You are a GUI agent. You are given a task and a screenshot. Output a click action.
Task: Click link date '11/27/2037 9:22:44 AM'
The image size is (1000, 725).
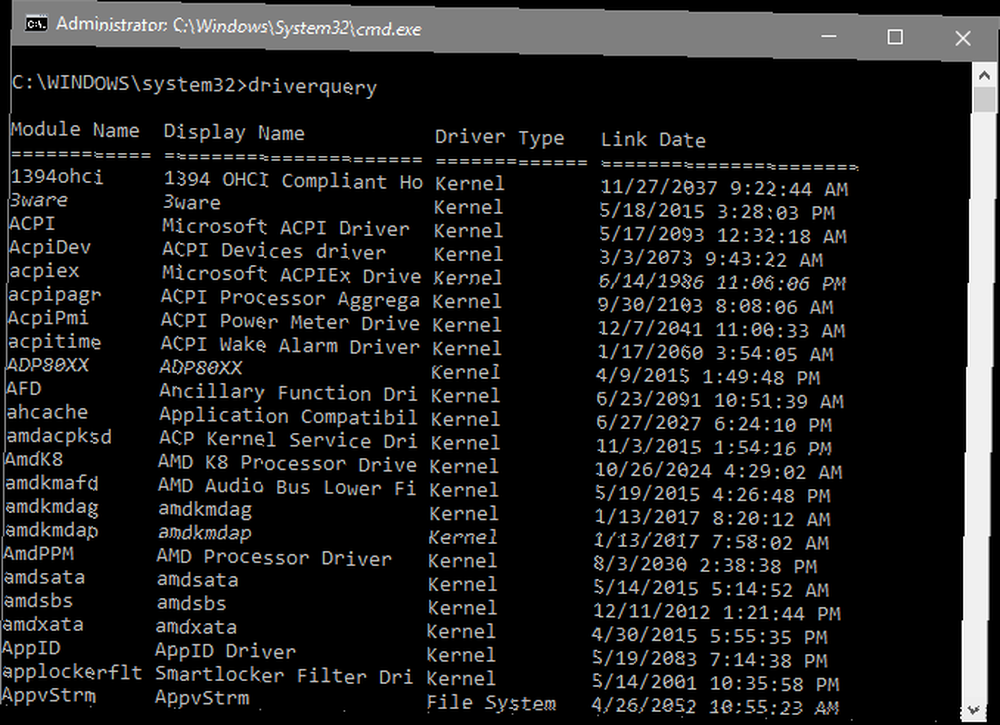coord(724,188)
